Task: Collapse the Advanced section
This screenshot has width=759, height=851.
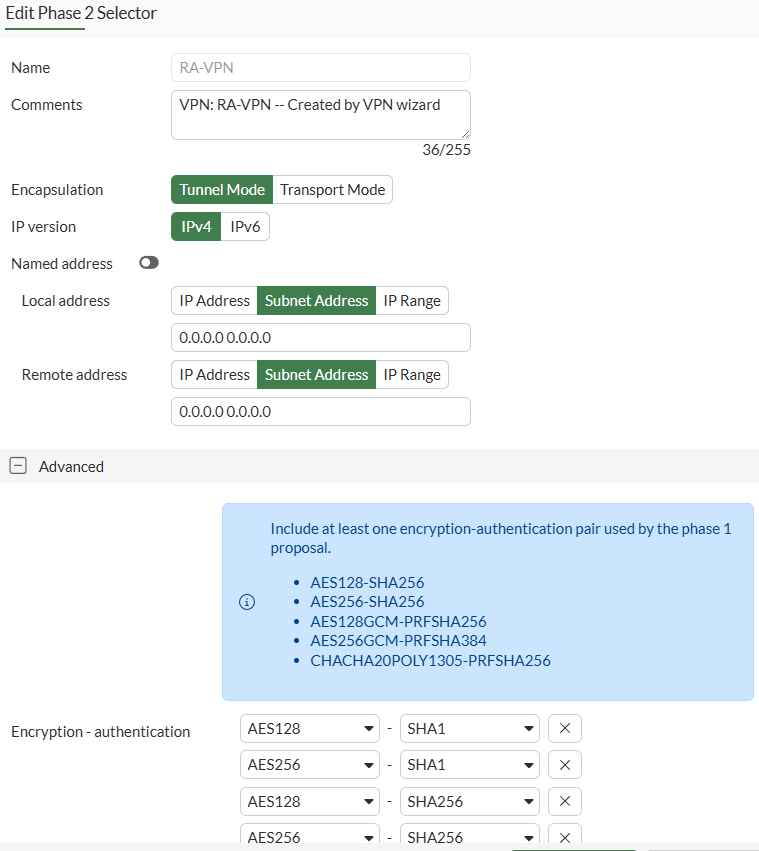Action: (x=17, y=466)
